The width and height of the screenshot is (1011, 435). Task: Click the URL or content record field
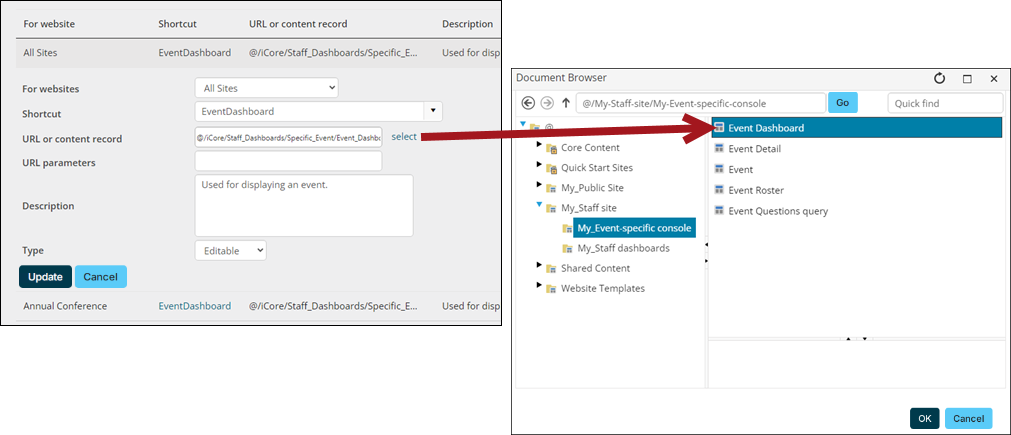288,137
